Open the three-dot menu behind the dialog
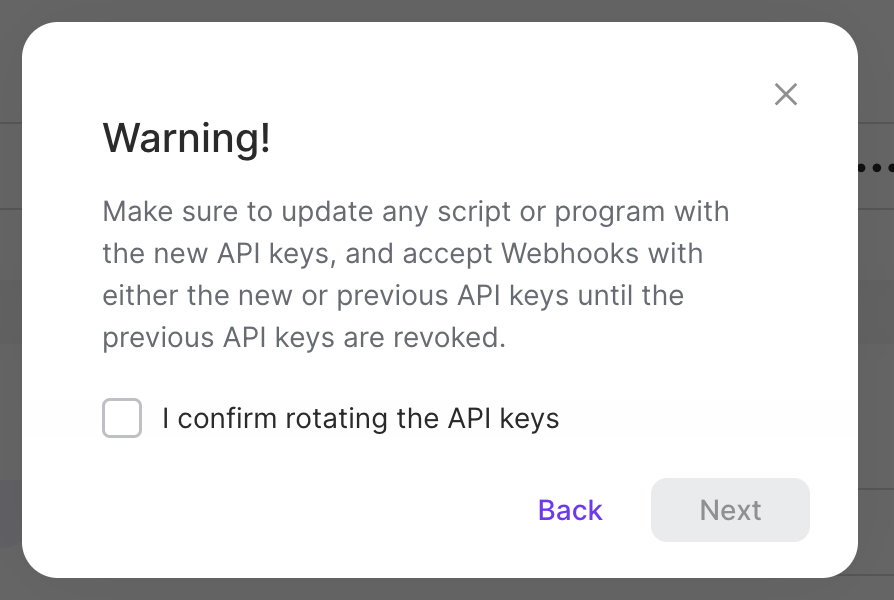This screenshot has height=600, width=894. 877,168
